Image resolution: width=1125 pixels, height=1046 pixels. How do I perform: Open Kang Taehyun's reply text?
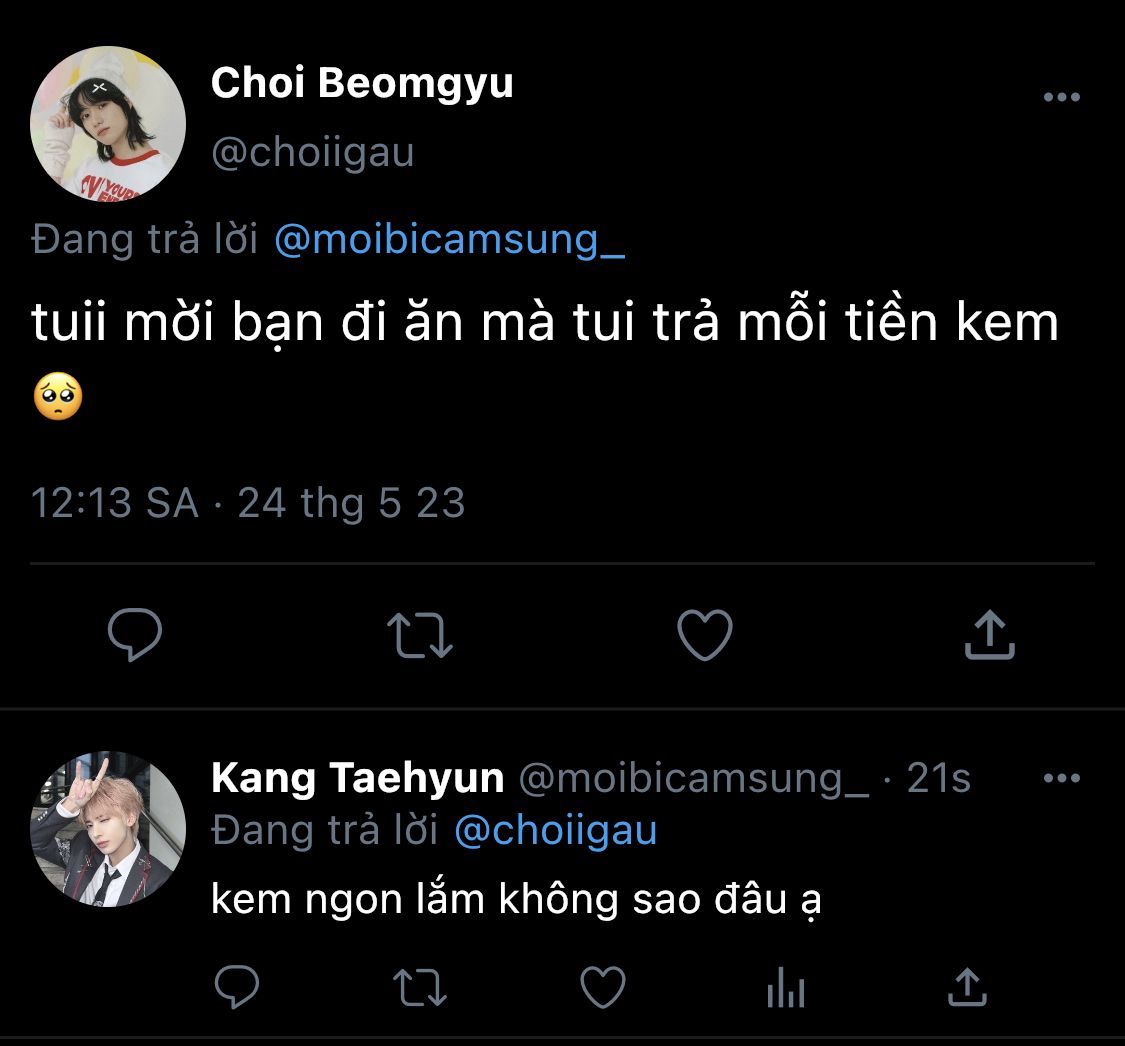pos(516,900)
